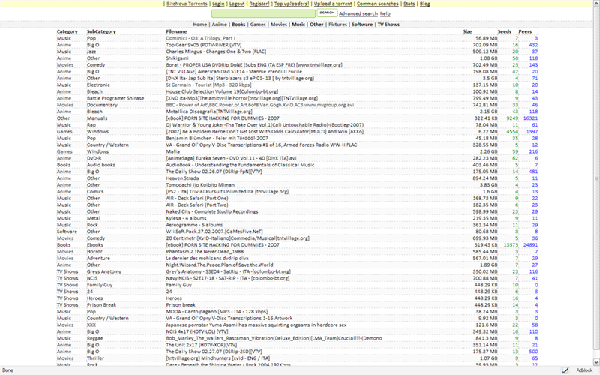Open the Help link beside Advanced search

click(385, 14)
